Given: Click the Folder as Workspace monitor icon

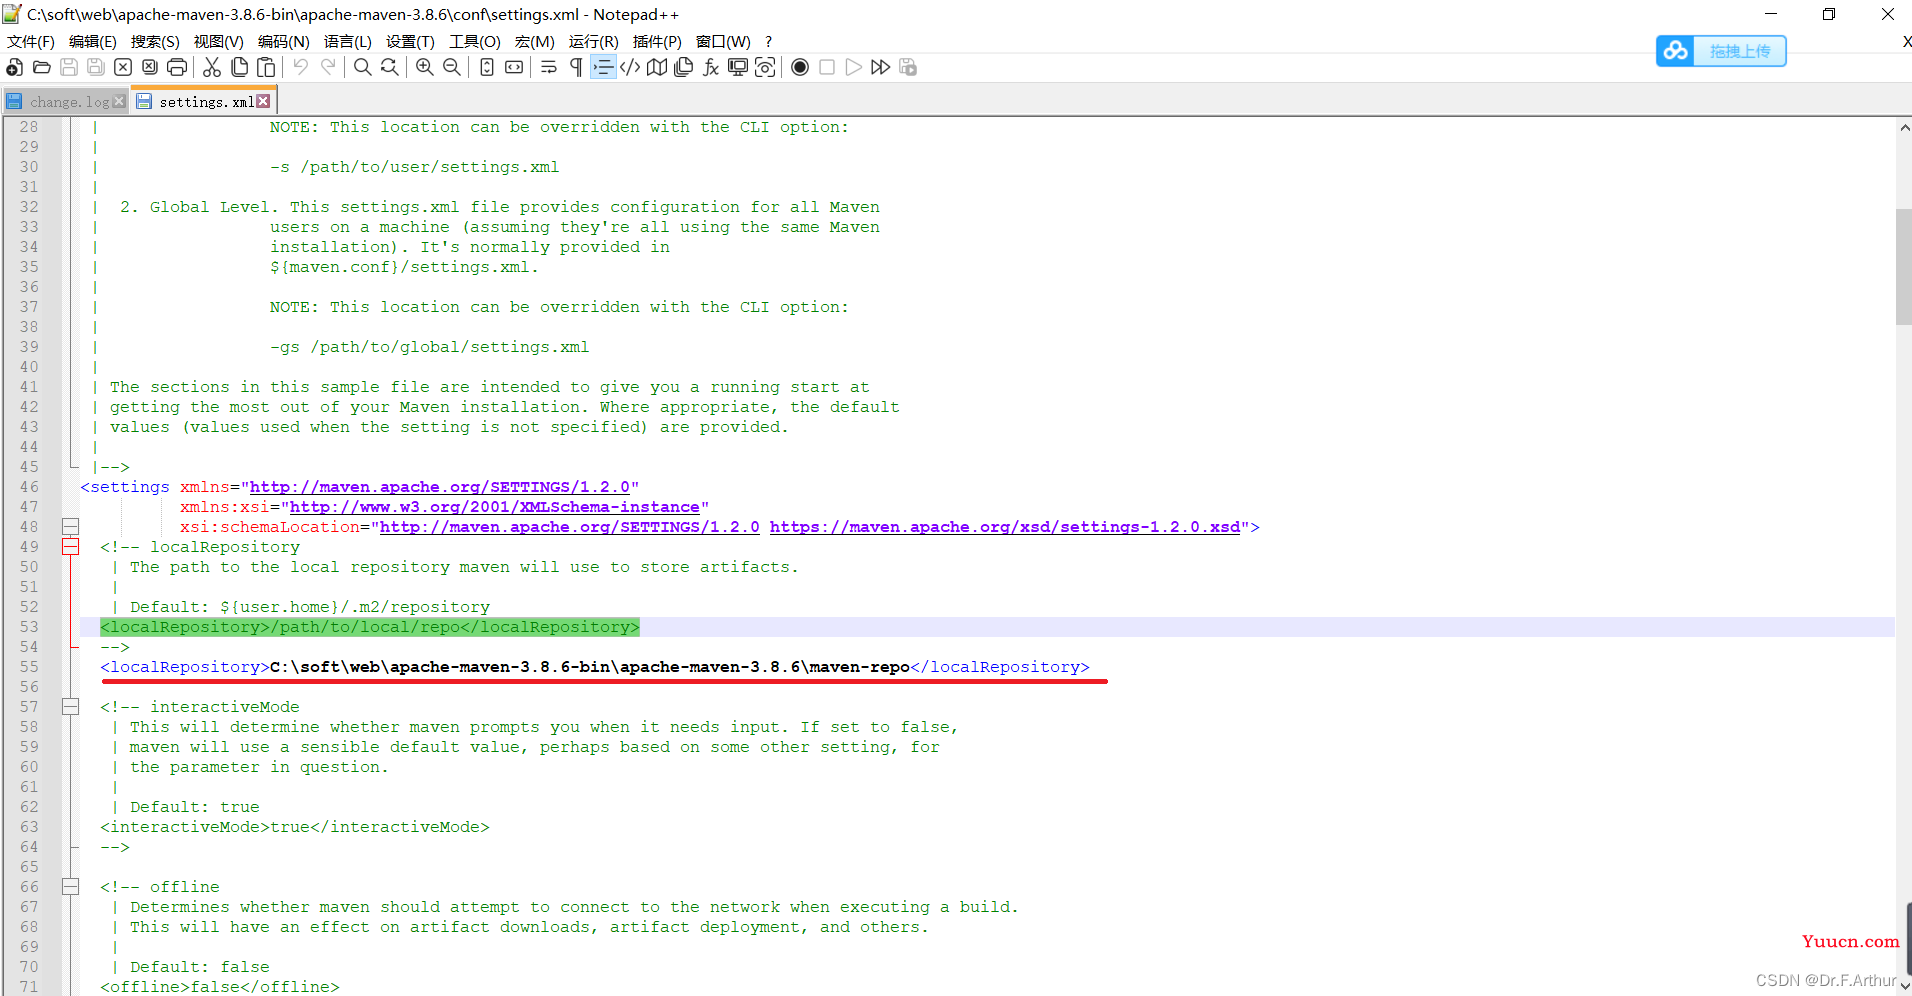Looking at the screenshot, I should point(738,67).
